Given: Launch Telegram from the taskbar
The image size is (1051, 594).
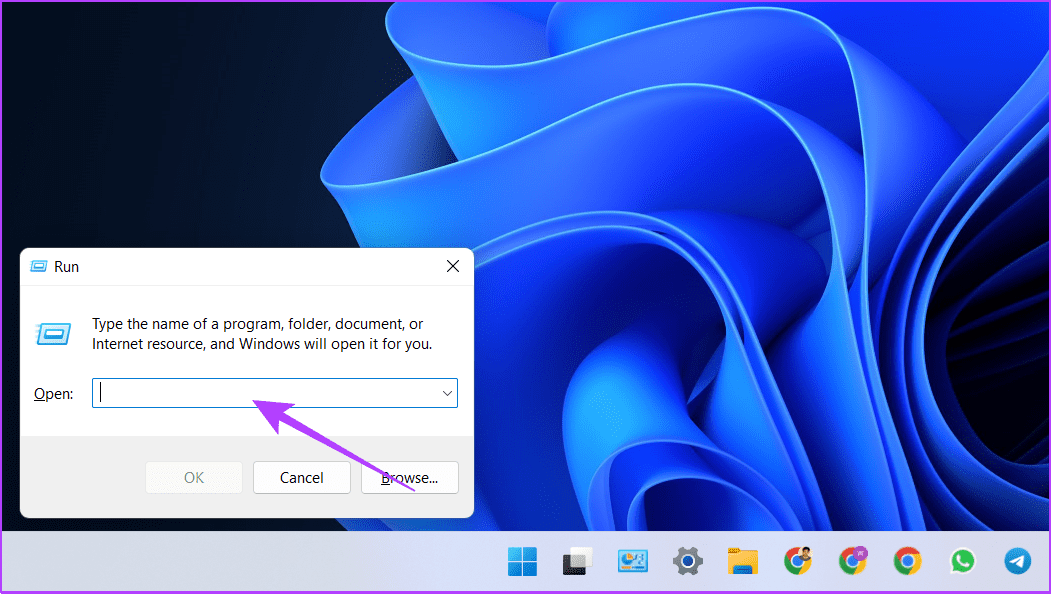Looking at the screenshot, I should point(1017,561).
